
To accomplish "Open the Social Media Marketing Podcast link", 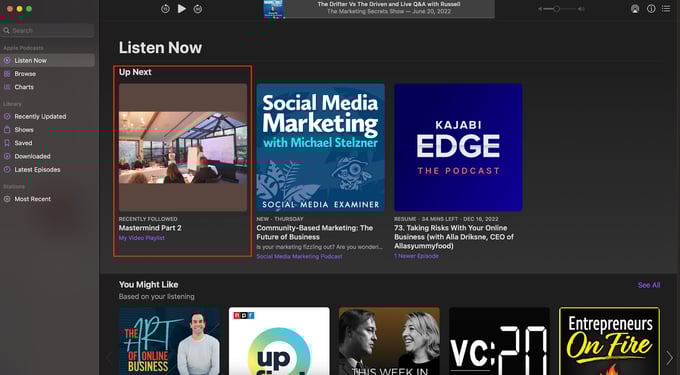I will pos(299,256).
